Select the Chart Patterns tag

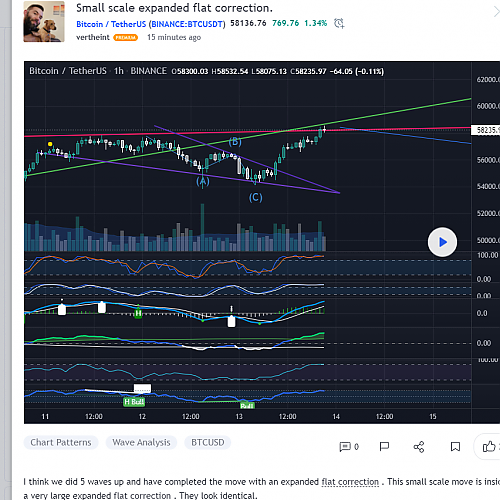tap(61, 442)
